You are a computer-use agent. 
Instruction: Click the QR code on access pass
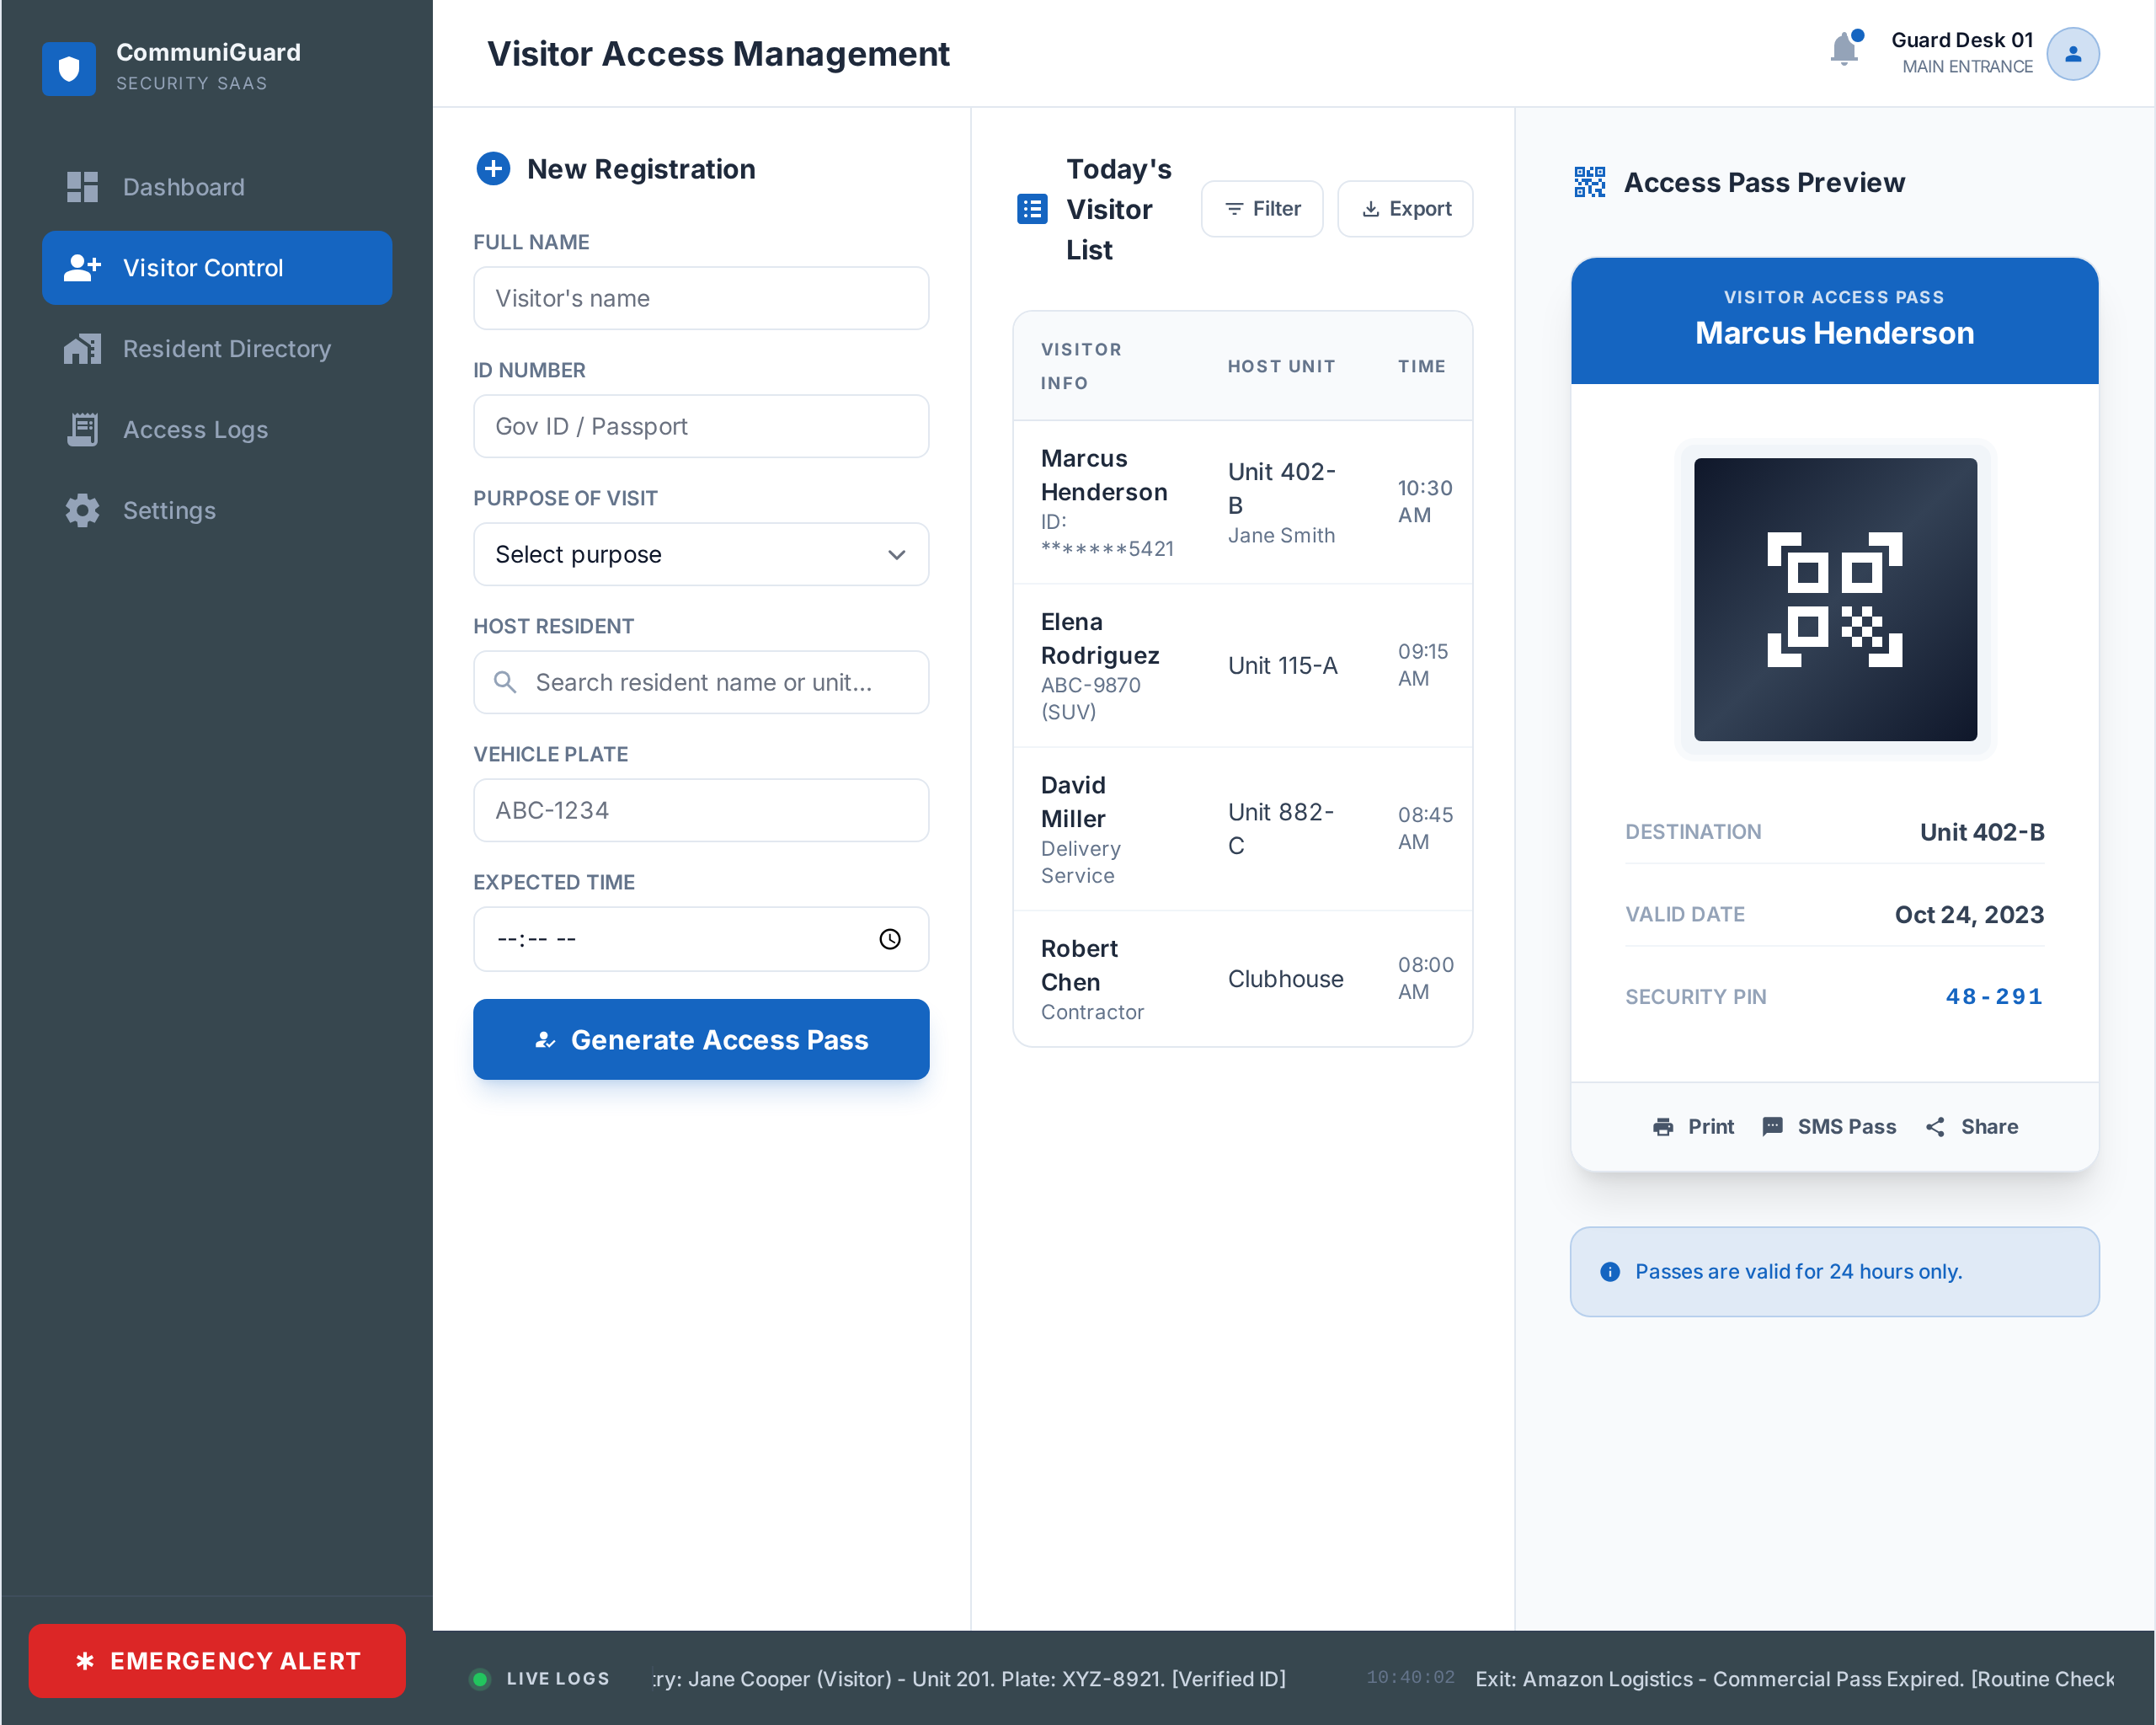[x=1834, y=599]
